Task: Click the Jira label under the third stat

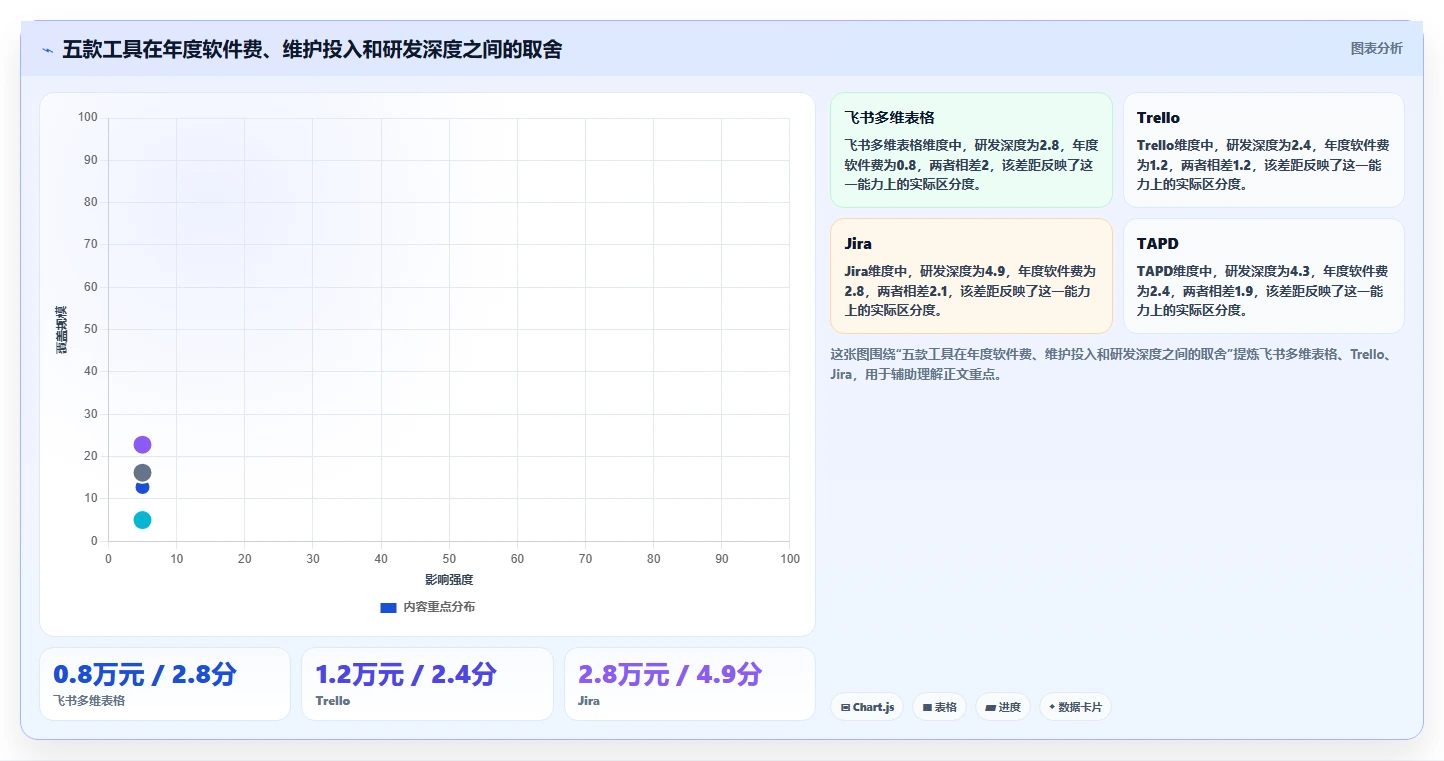Action: (x=589, y=701)
